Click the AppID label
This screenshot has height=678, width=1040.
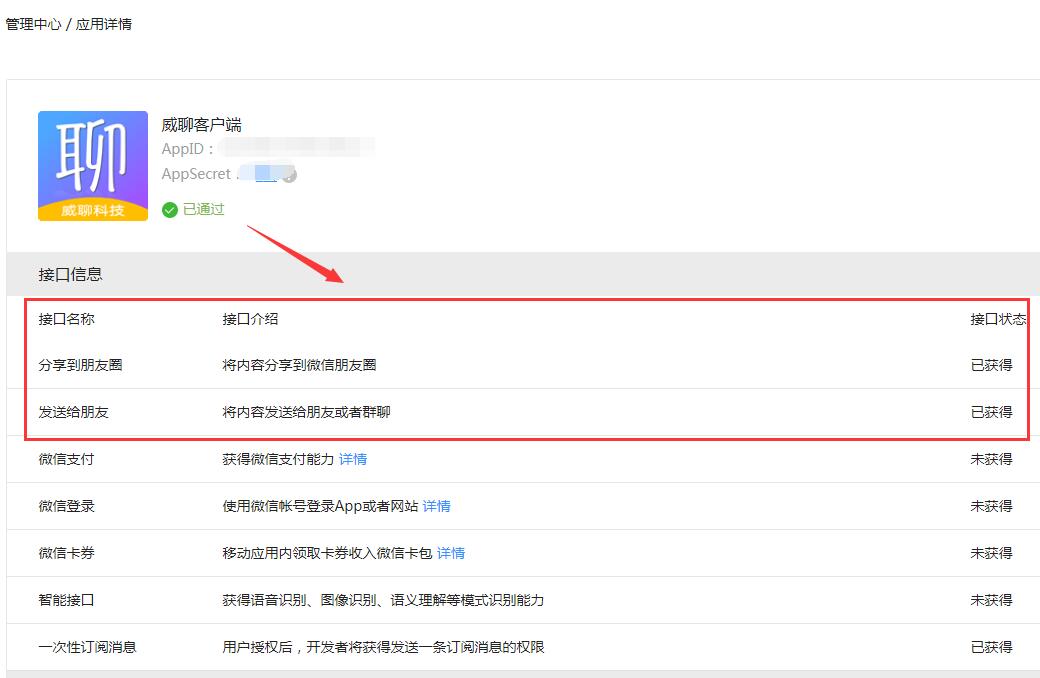[188, 149]
